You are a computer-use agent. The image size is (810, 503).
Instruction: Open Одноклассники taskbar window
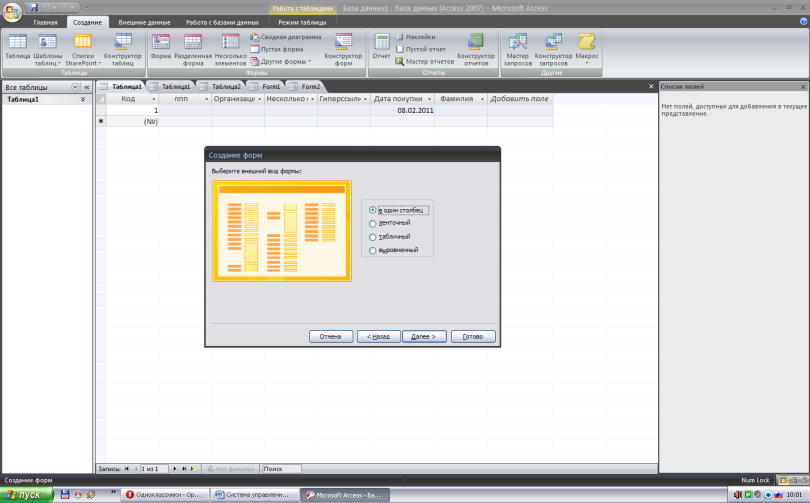pyautogui.click(x=165, y=495)
